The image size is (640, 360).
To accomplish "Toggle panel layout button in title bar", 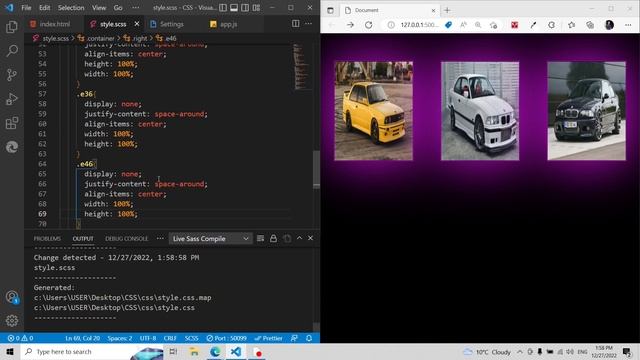I will (x=234, y=8).
